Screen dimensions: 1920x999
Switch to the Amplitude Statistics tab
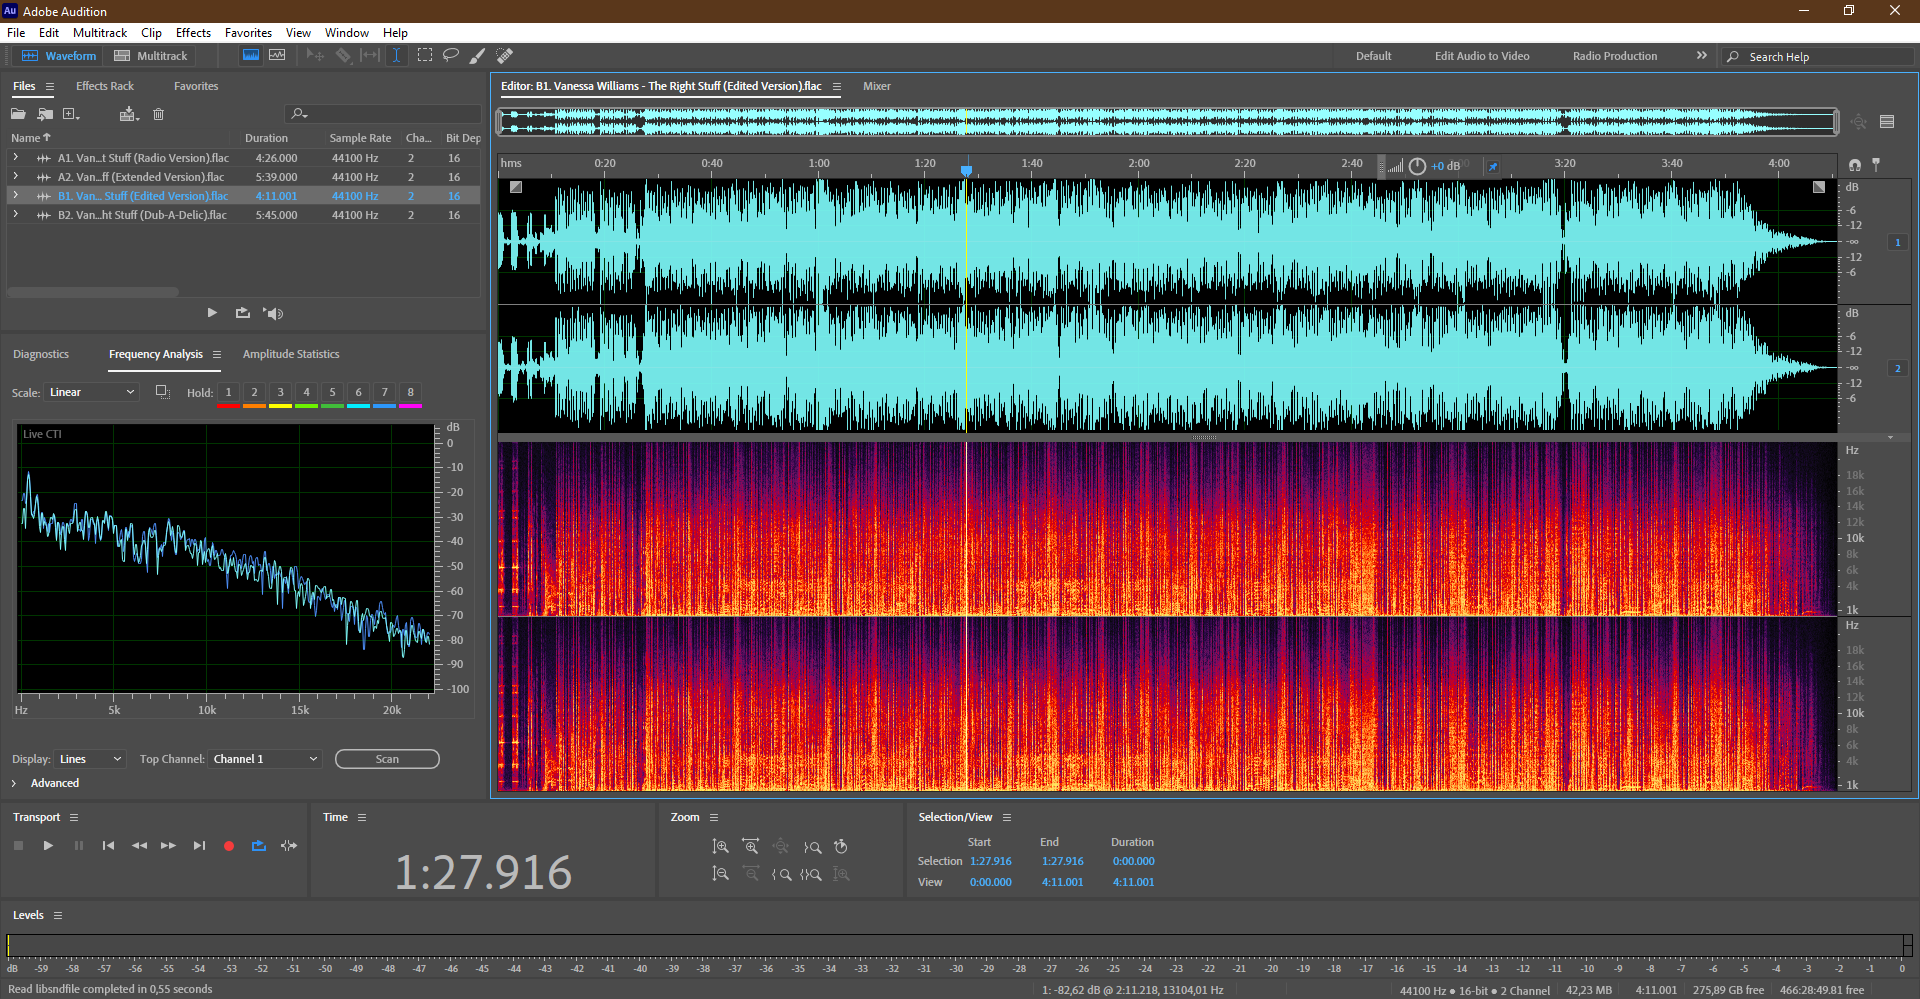pyautogui.click(x=291, y=354)
